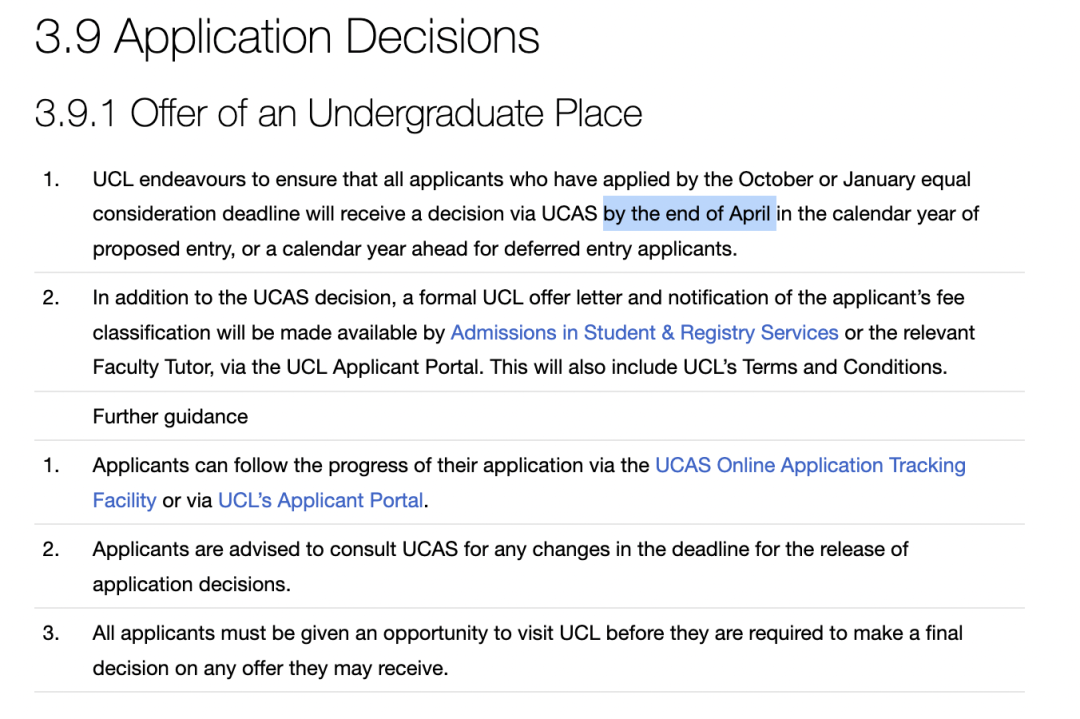Open the UCAS Online Application Tracking link

pyautogui.click(x=810, y=466)
